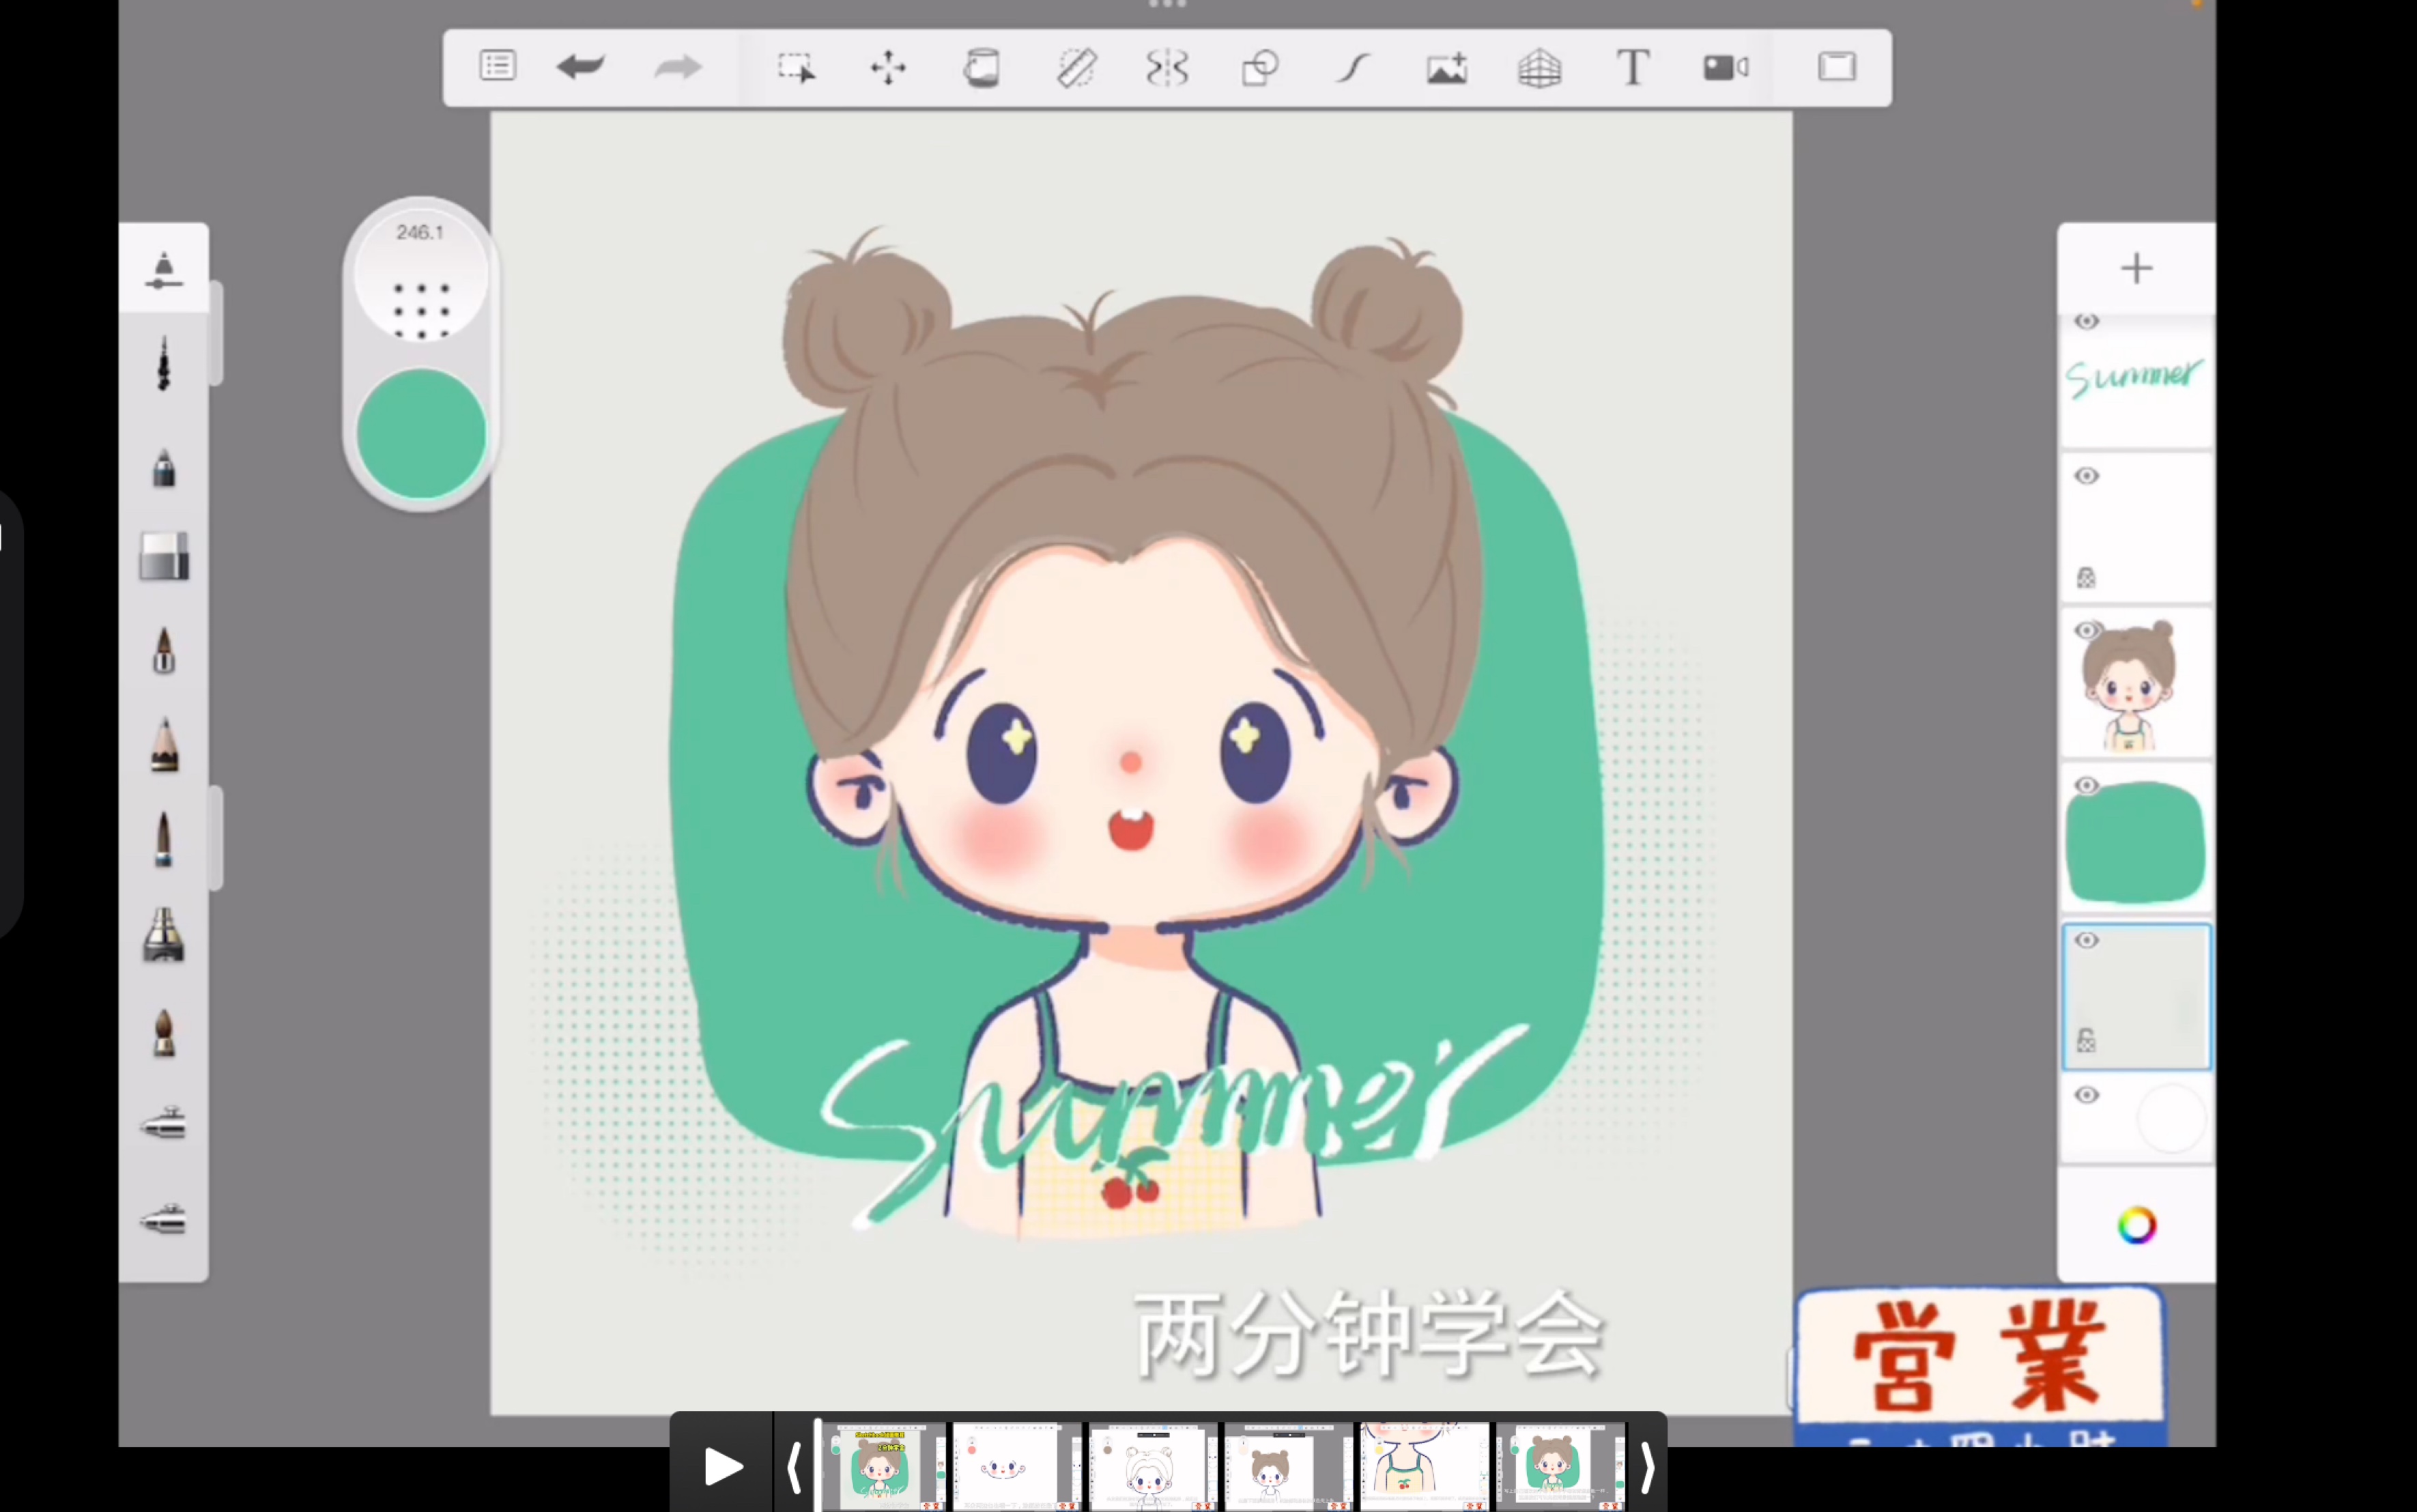Open the main menu list icon

pyautogui.click(x=497, y=67)
